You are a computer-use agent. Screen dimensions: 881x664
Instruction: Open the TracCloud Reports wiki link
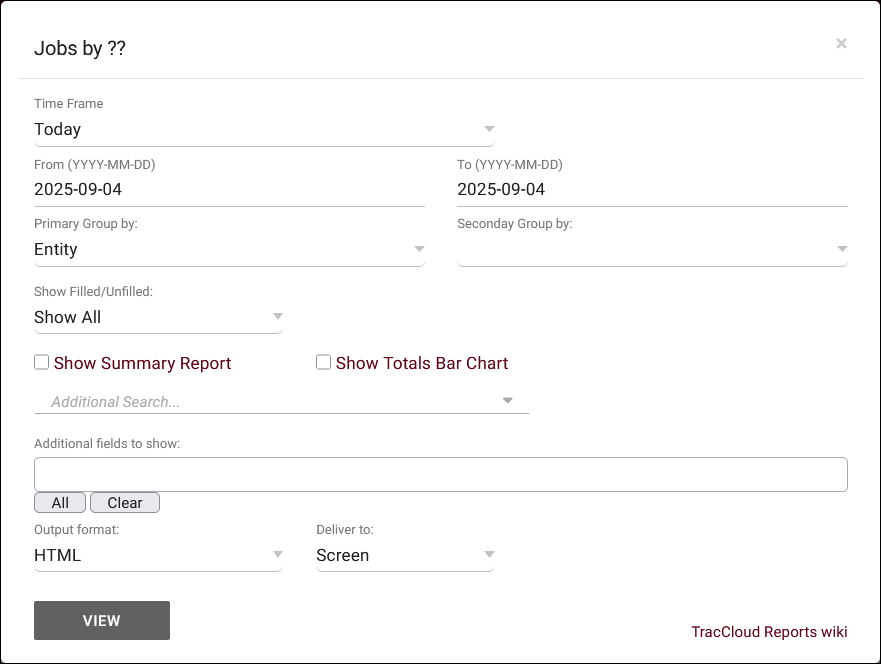[768, 632]
